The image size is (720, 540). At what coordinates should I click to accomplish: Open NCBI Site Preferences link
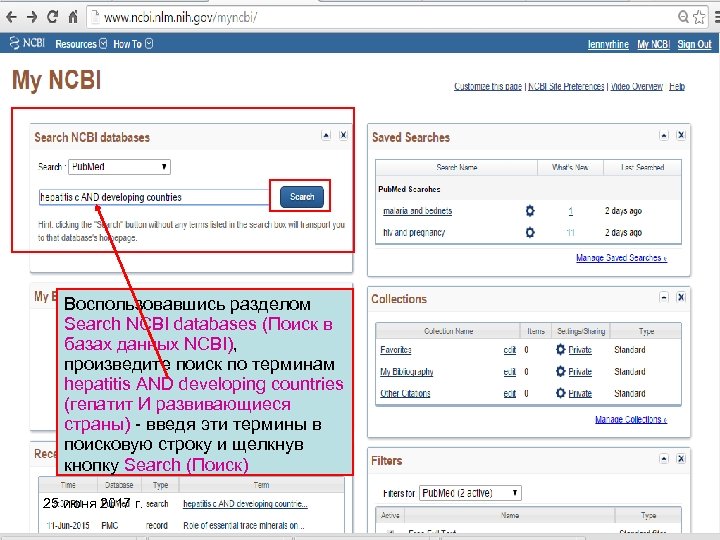[566, 86]
